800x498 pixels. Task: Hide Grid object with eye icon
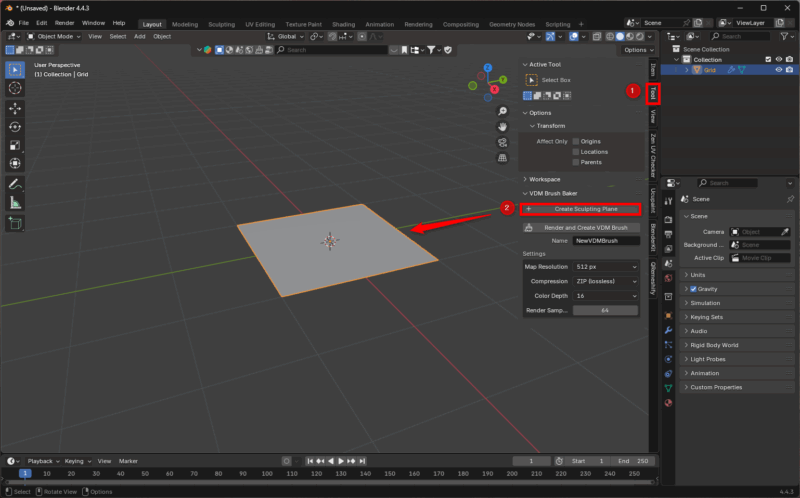[779, 70]
